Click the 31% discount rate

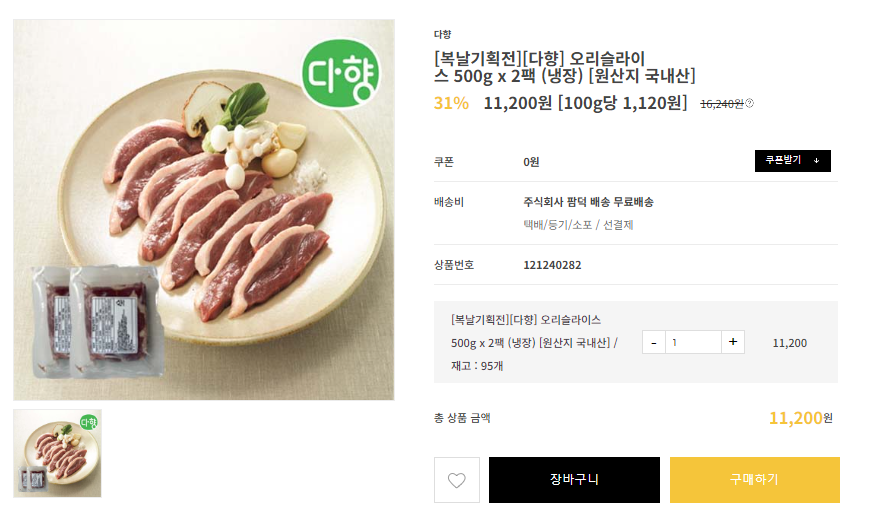(x=451, y=102)
